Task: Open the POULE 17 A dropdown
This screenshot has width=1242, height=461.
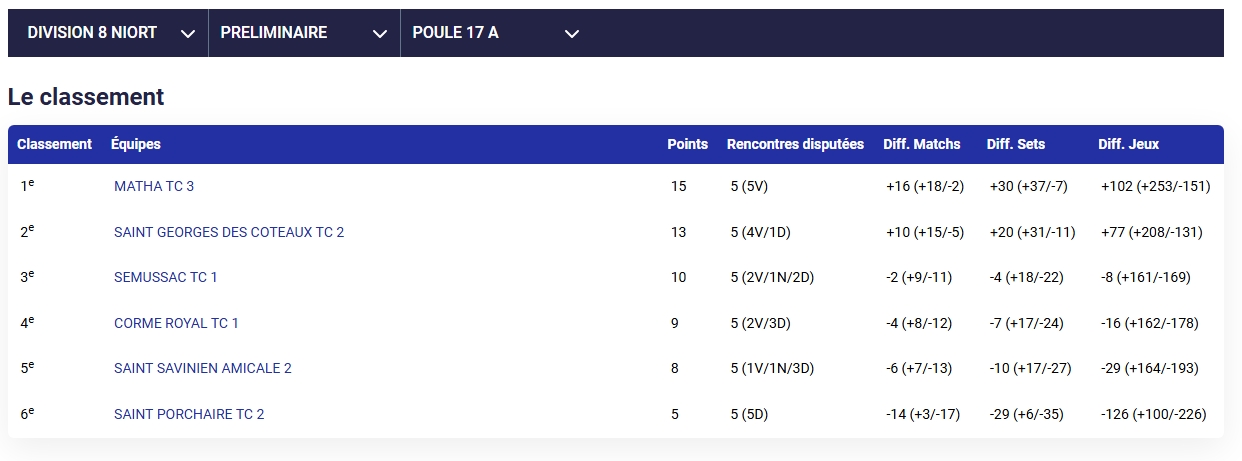Action: tap(496, 33)
